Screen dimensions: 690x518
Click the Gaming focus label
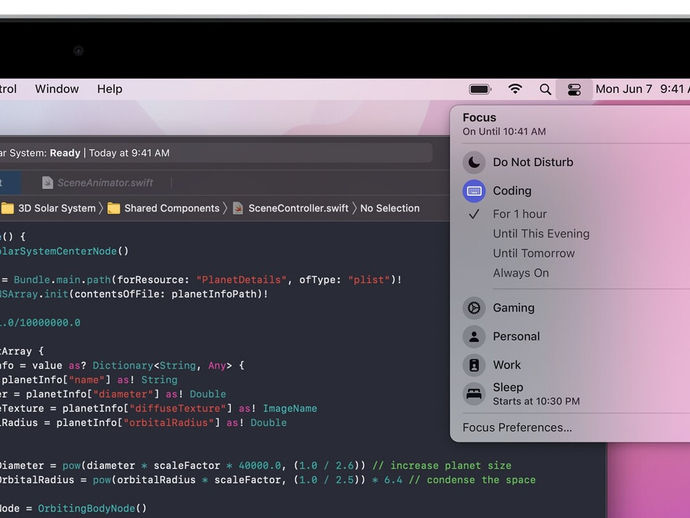pos(514,308)
